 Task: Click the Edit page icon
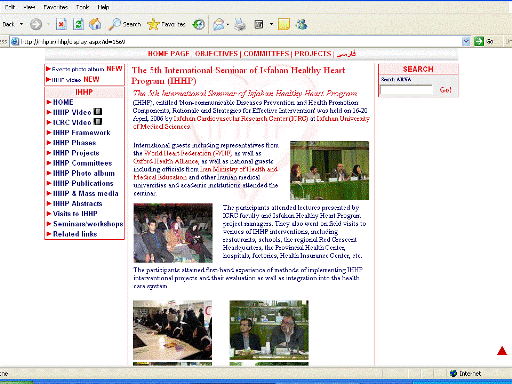point(259,24)
